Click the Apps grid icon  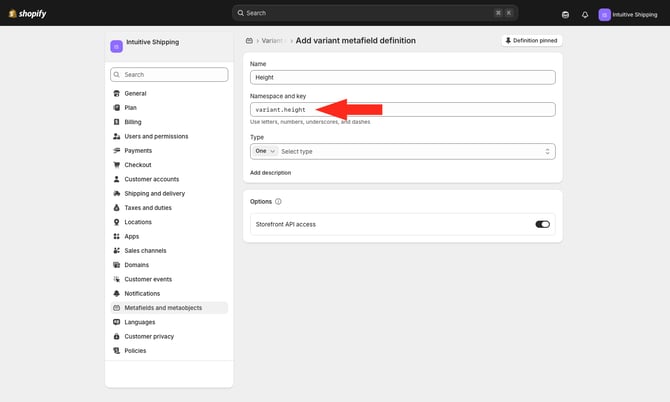tap(116, 236)
